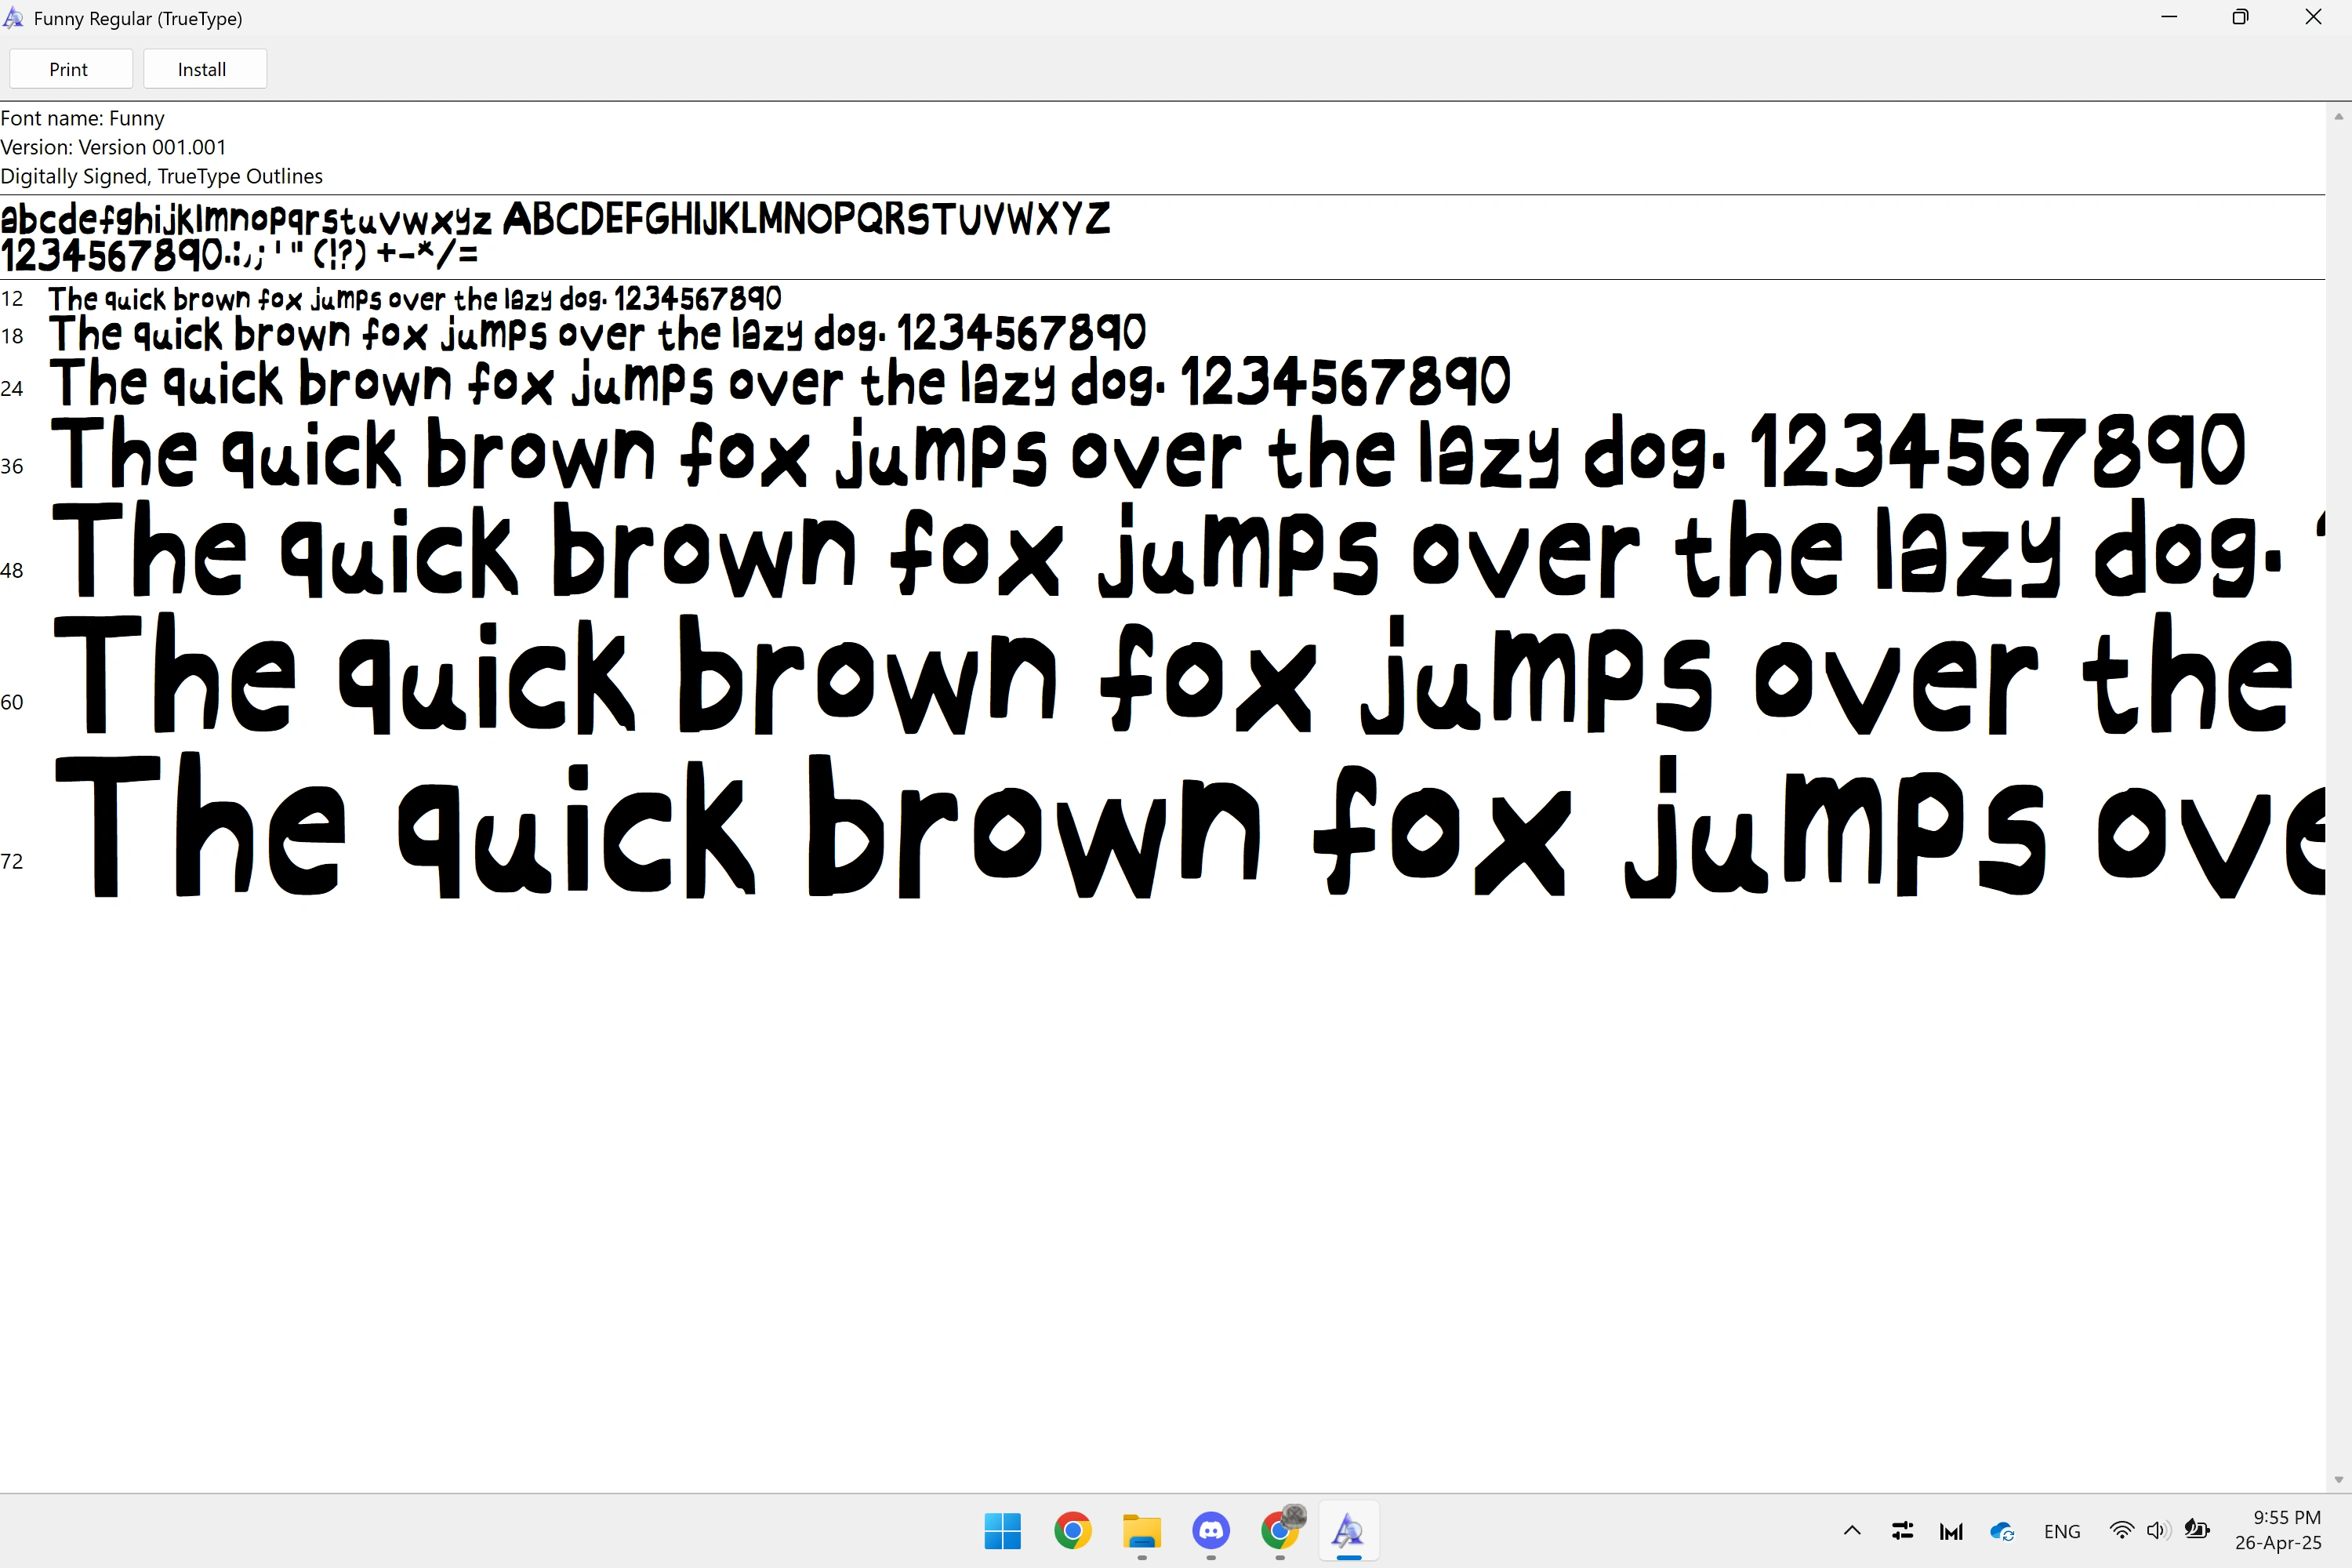This screenshot has width=2352, height=1568.
Task: Print the Funny font preview
Action: [x=70, y=68]
